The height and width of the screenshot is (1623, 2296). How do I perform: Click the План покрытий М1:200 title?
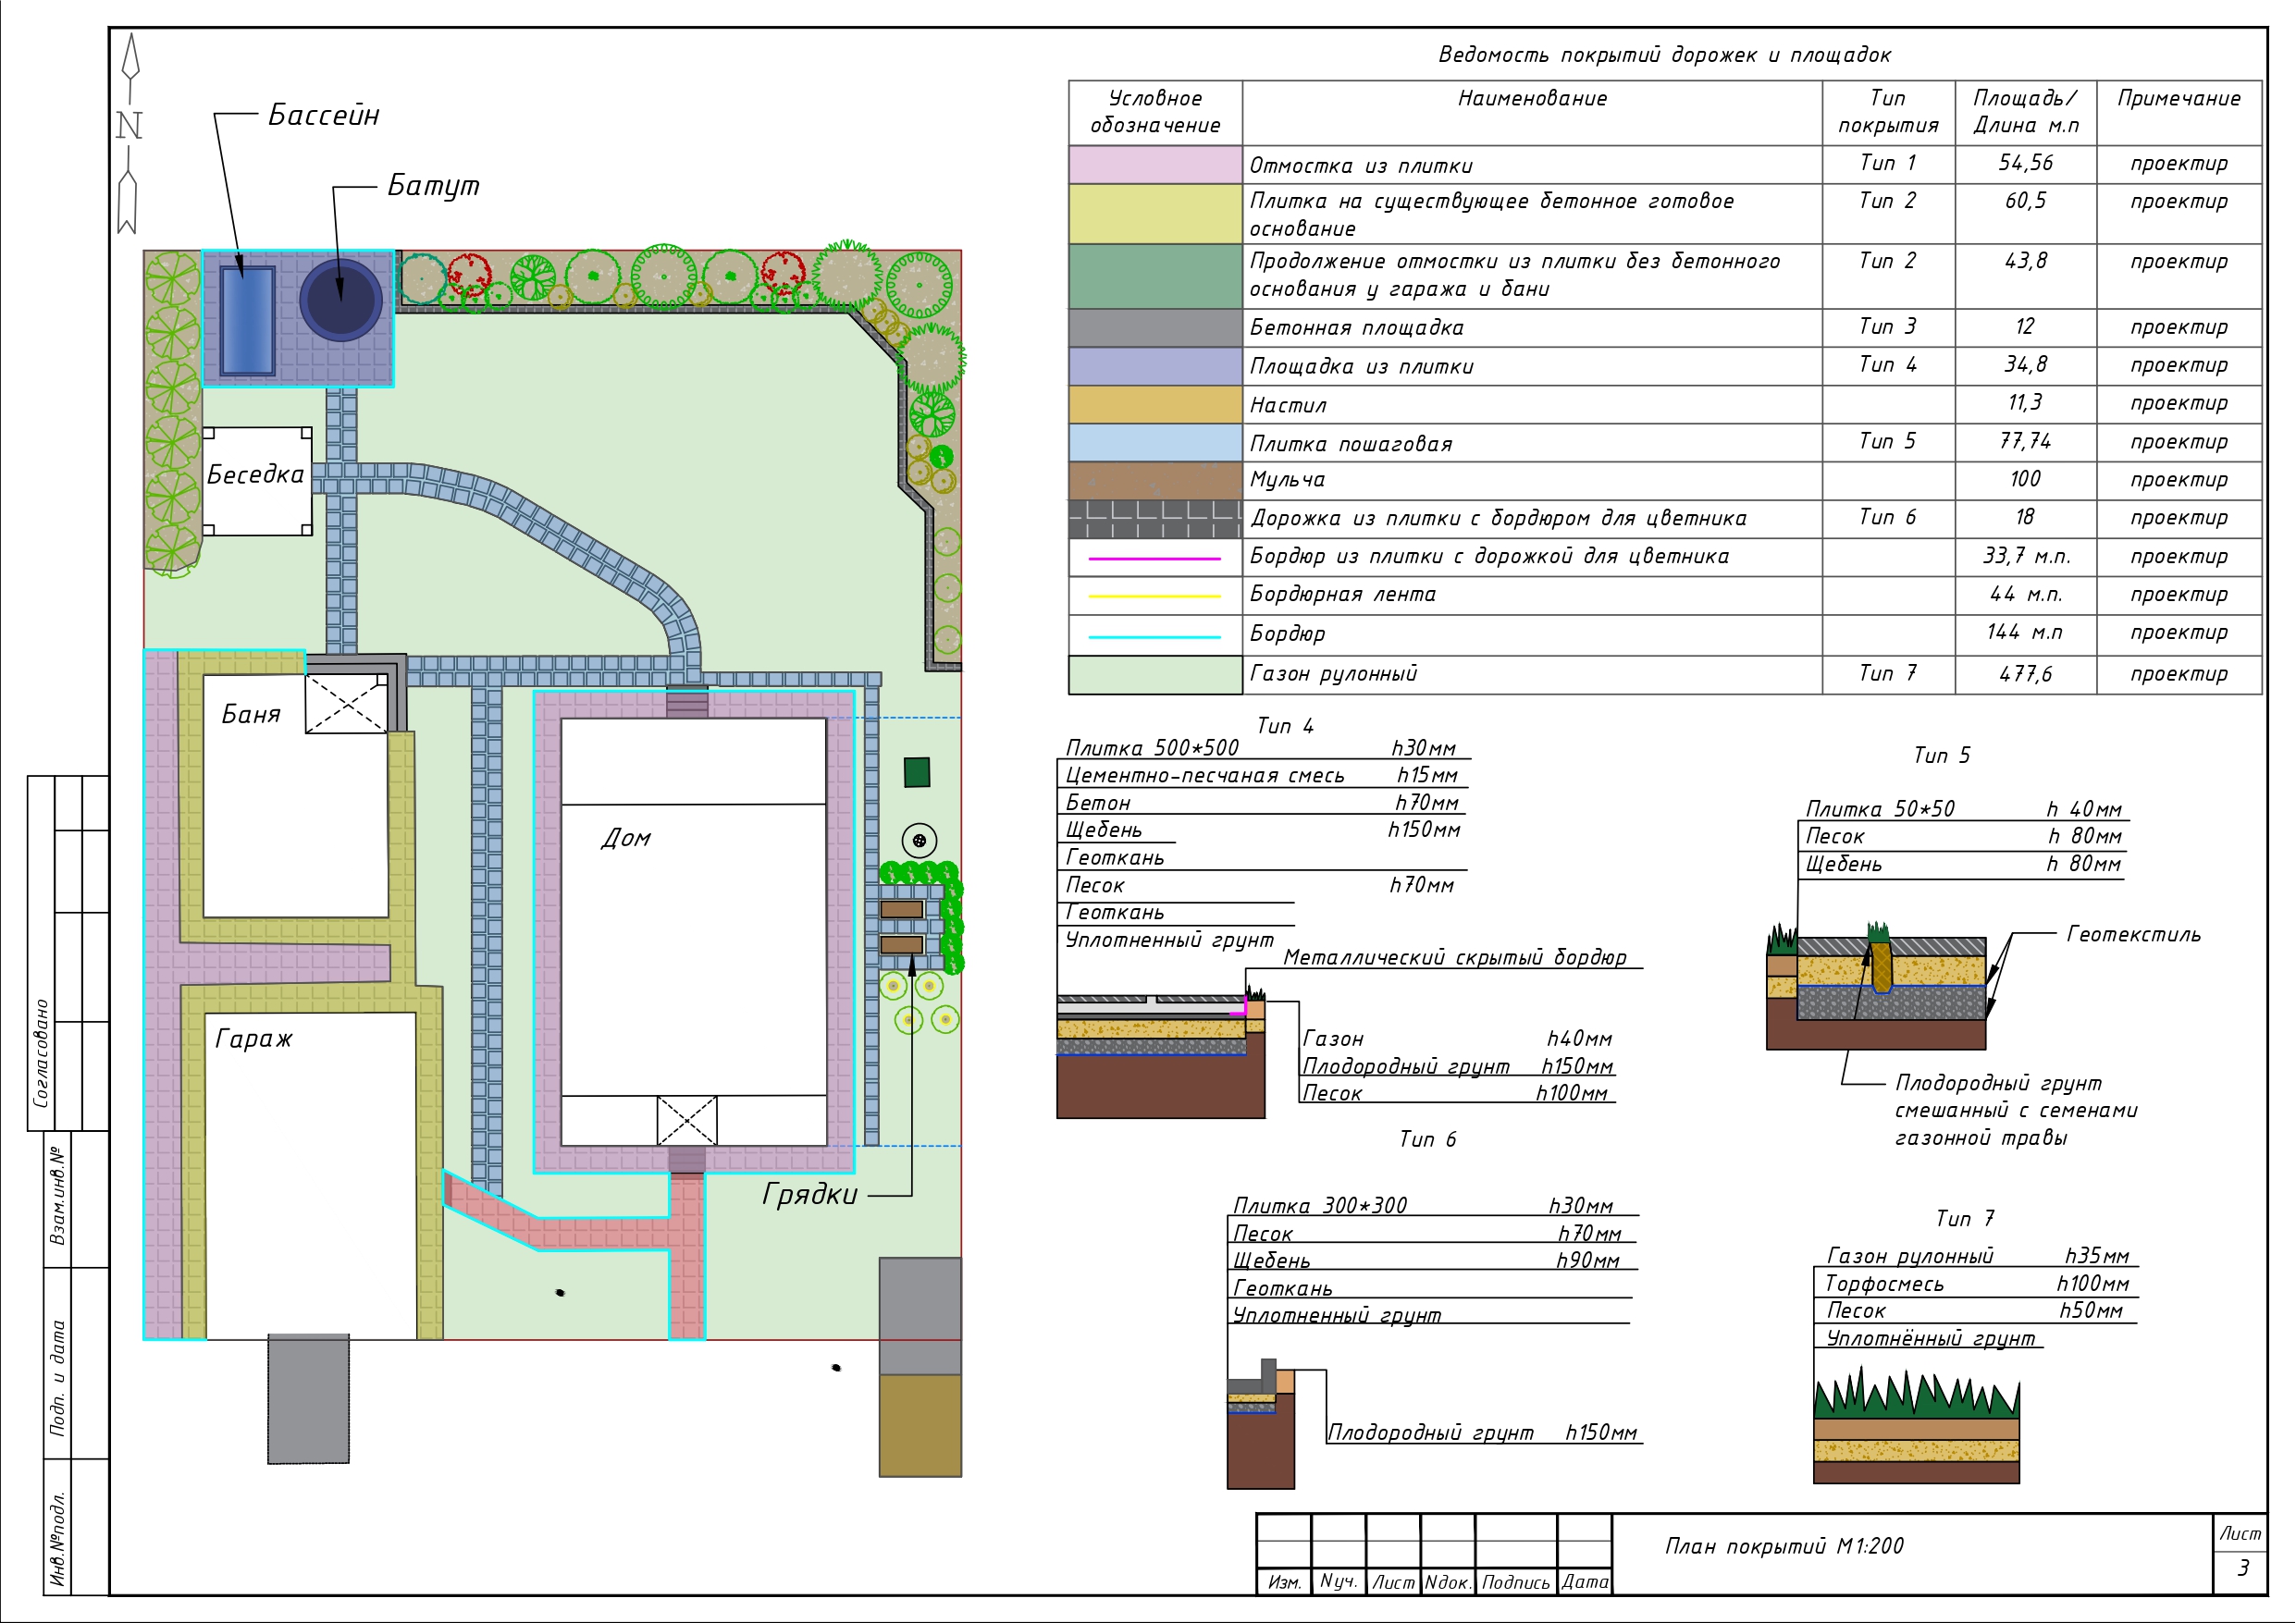click(1784, 1546)
